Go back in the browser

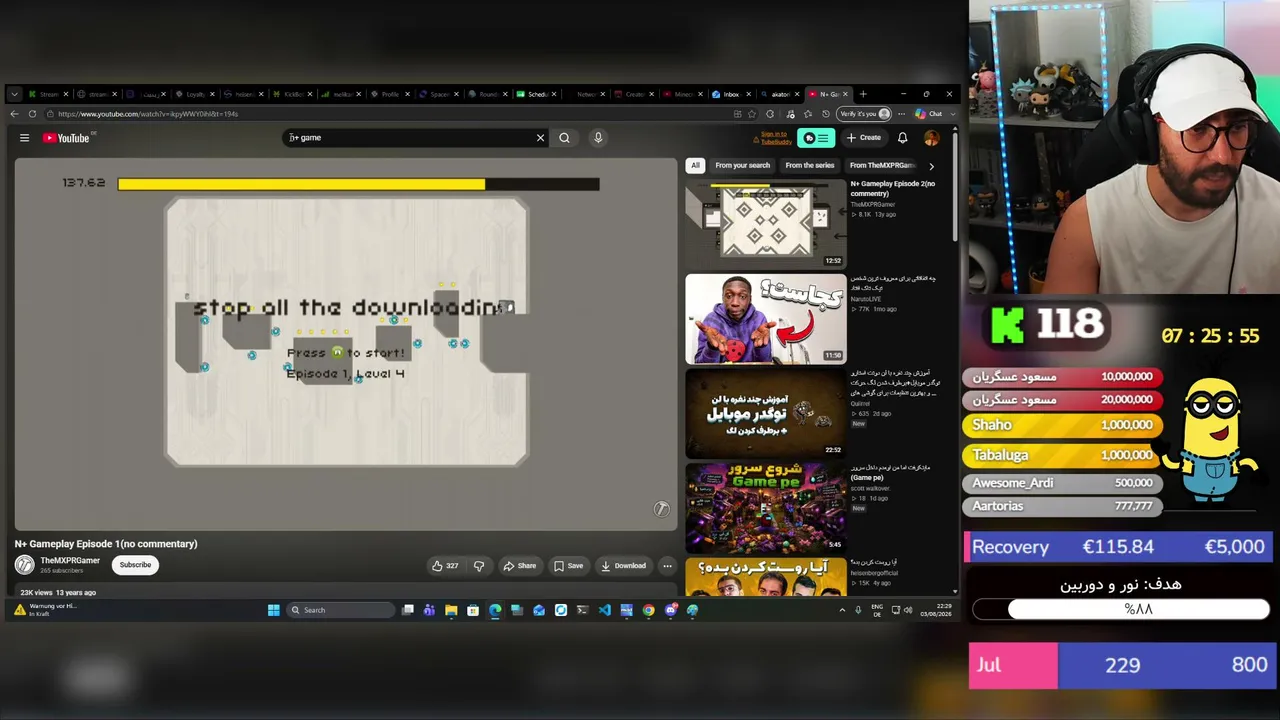14,114
